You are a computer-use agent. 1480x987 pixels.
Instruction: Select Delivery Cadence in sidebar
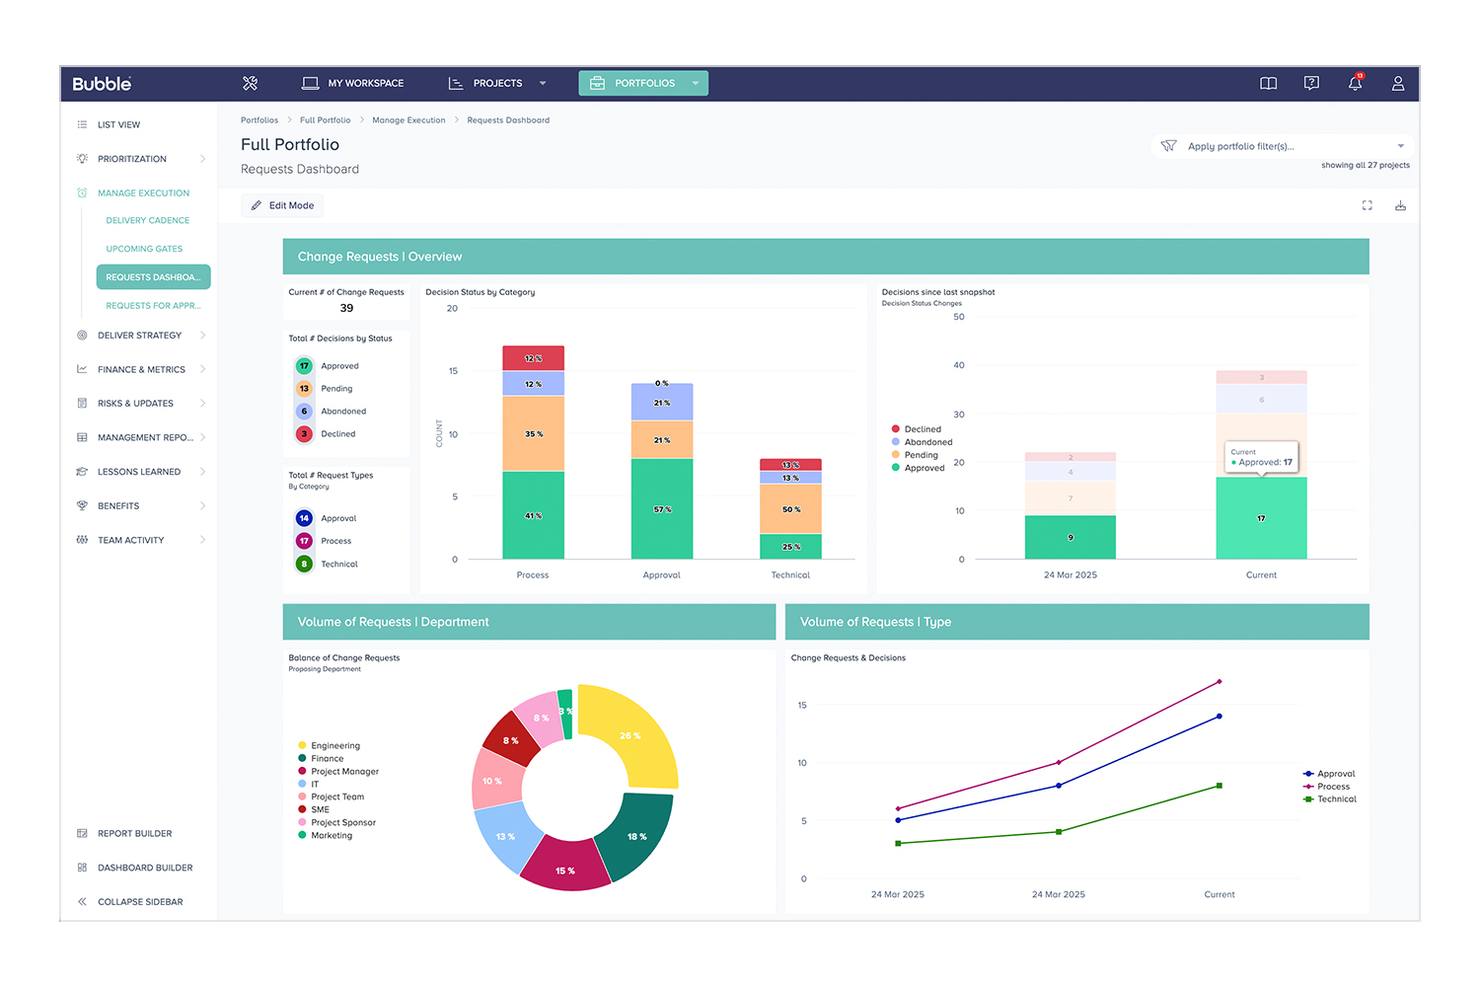(x=148, y=220)
